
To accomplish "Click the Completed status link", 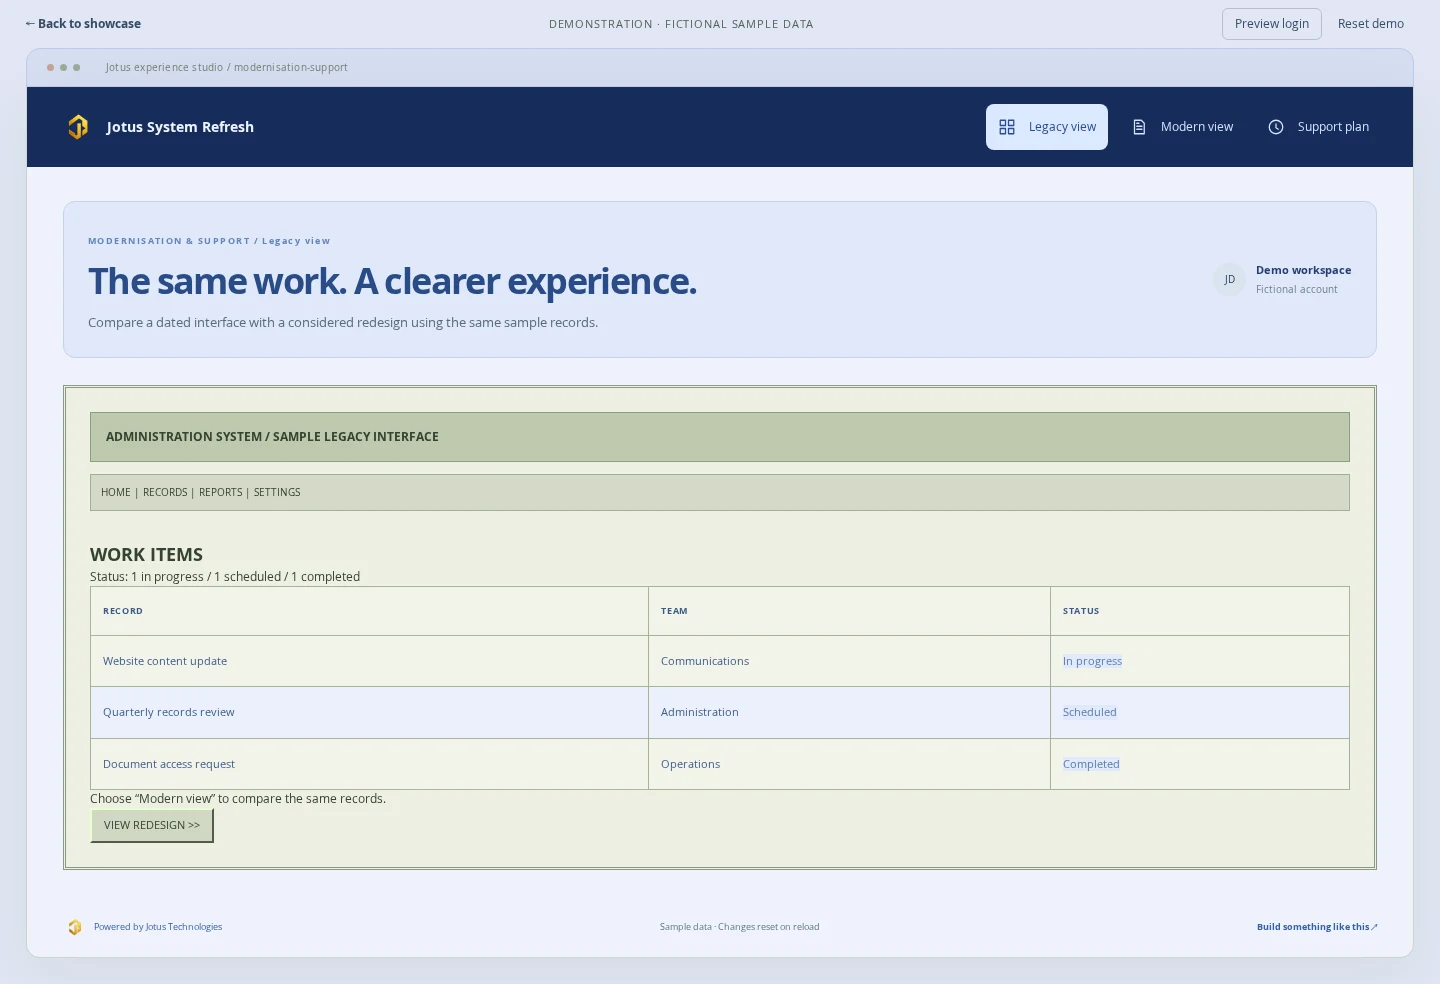I will click(1091, 764).
